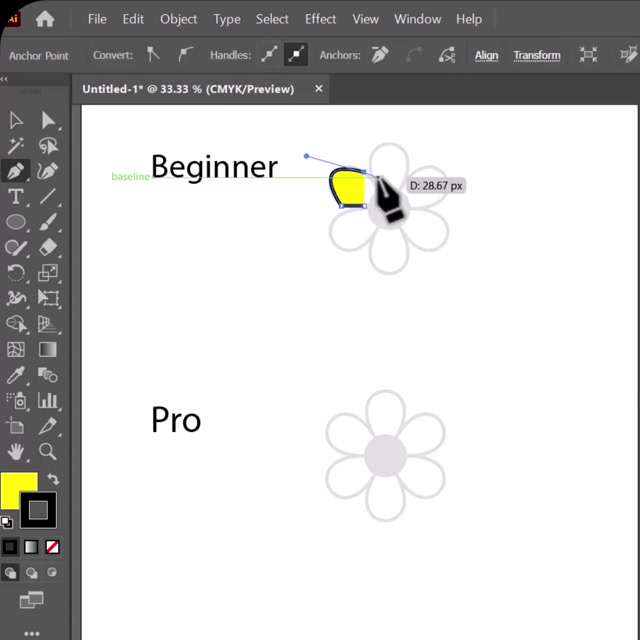Expand the tools panel with double arrows

click(5, 78)
